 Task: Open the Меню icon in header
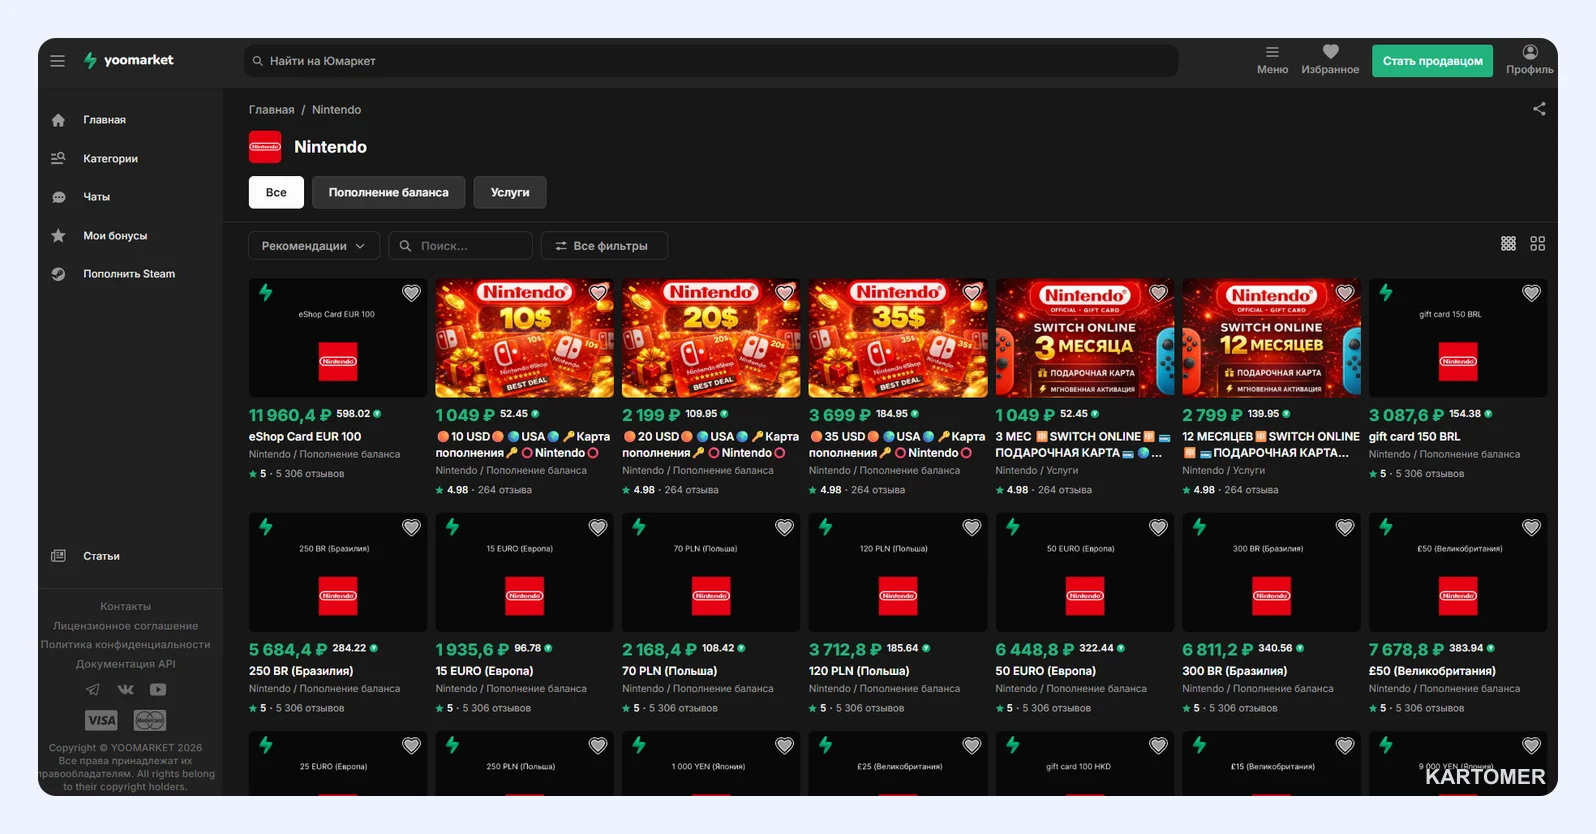(1272, 60)
